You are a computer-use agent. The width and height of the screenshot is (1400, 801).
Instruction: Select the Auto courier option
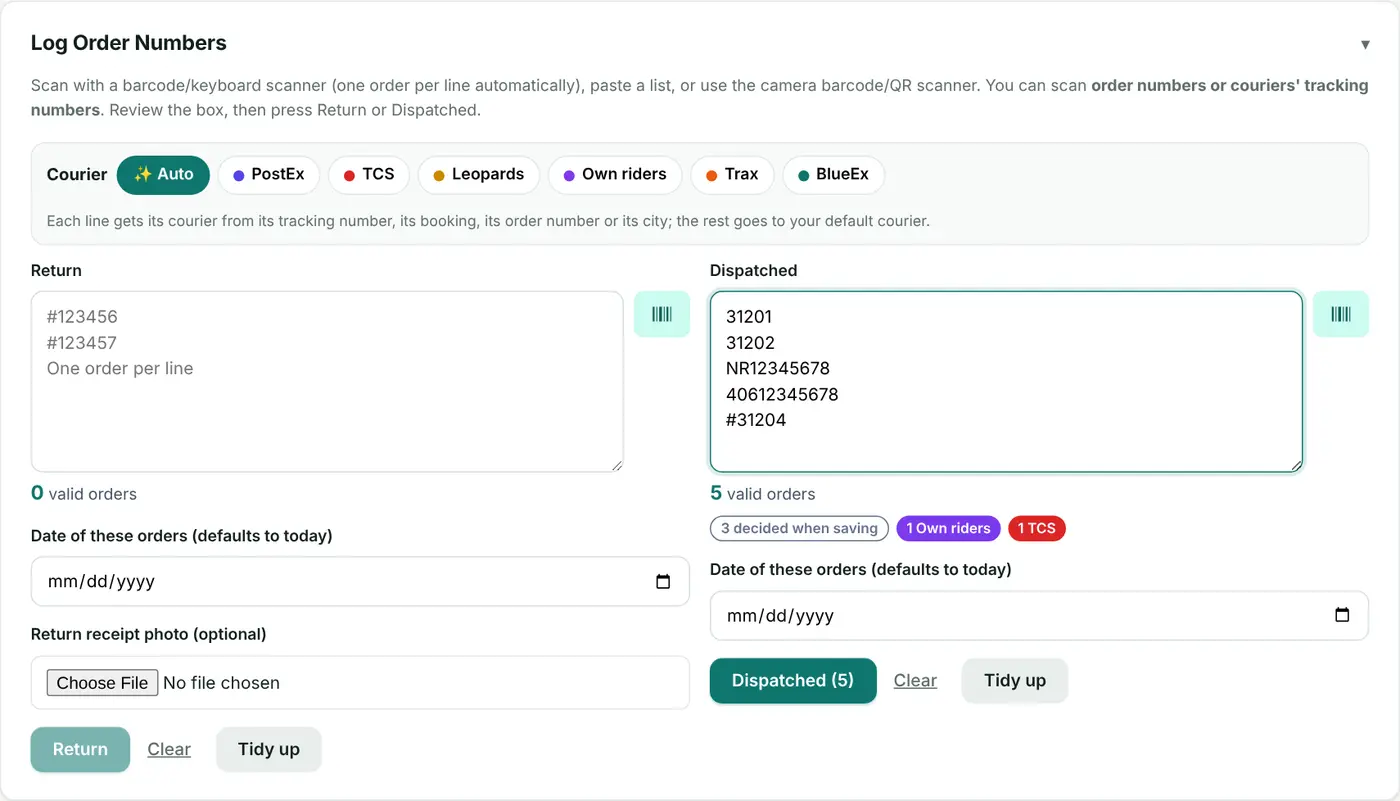click(x=163, y=175)
